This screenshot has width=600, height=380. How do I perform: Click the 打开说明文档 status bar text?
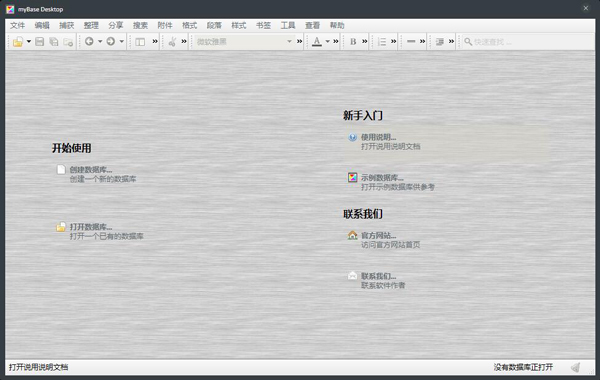click(x=38, y=367)
